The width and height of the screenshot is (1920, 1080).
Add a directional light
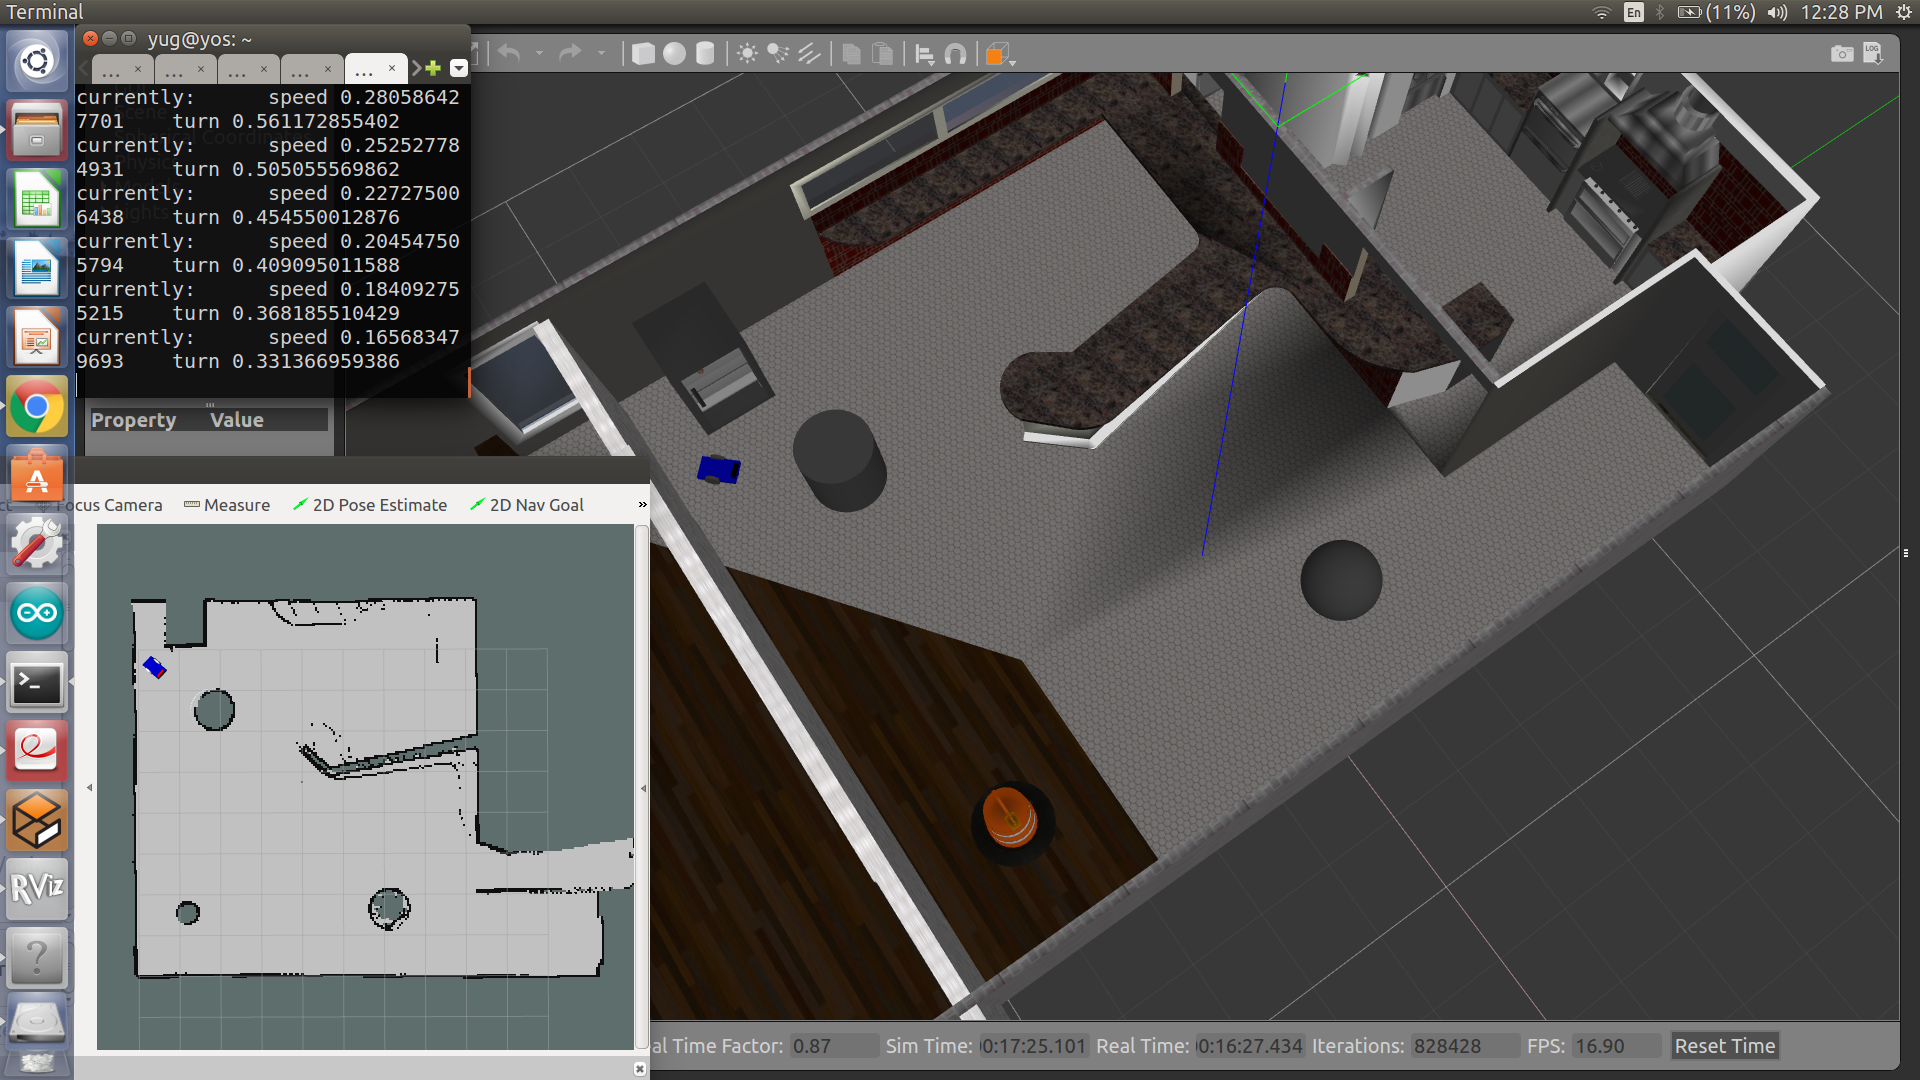809,54
